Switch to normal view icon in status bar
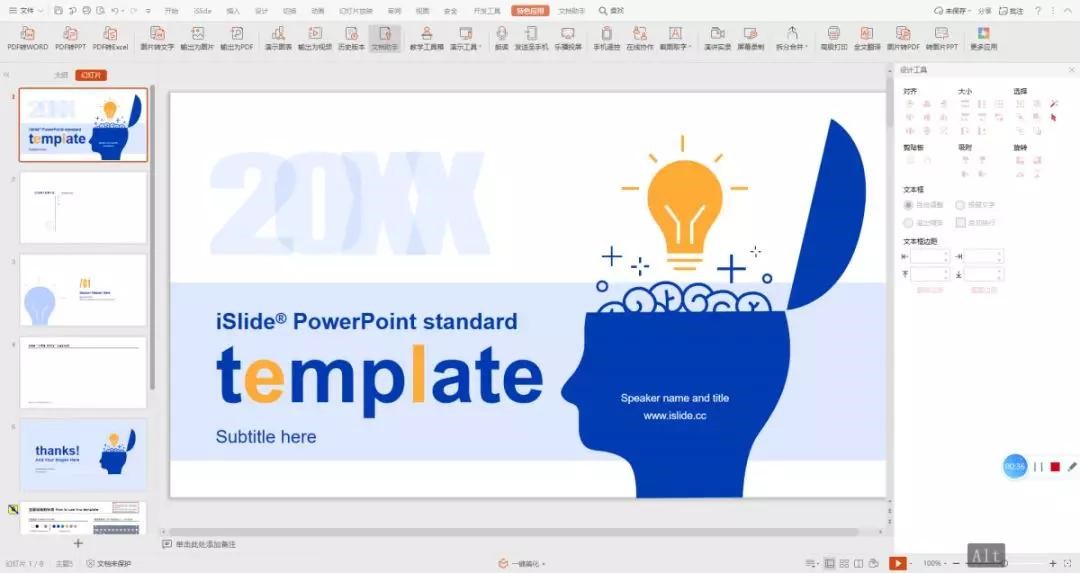1080x573 pixels. pos(829,563)
